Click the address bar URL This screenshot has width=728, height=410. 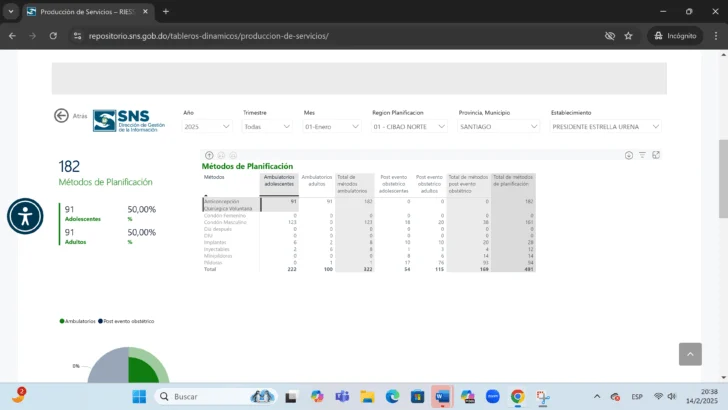click(208, 35)
